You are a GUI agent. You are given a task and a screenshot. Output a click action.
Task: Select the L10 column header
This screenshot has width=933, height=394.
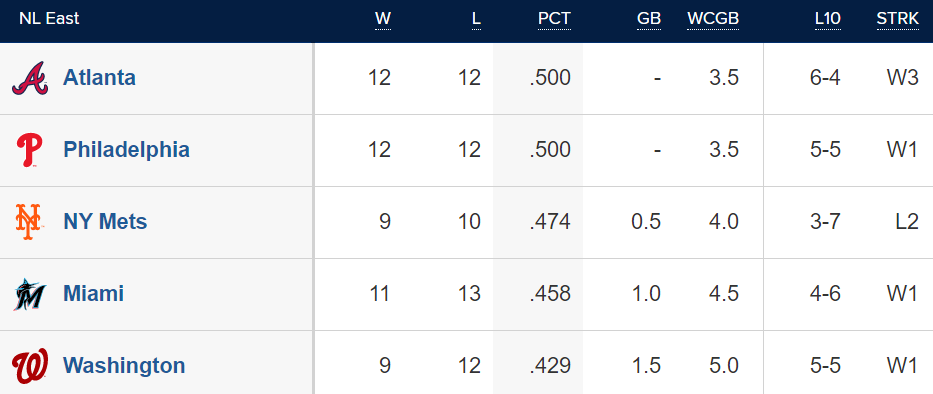[x=828, y=19]
